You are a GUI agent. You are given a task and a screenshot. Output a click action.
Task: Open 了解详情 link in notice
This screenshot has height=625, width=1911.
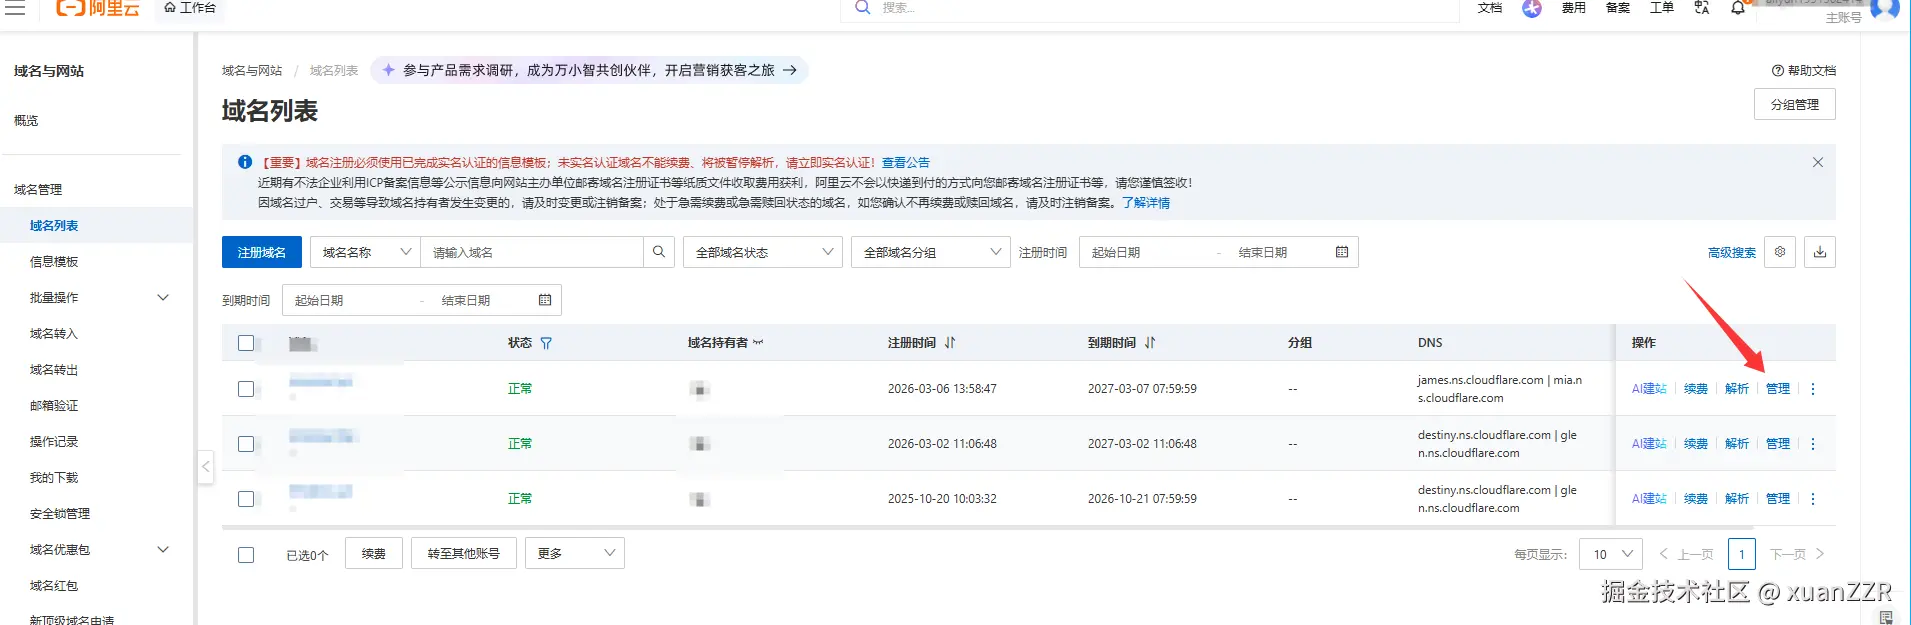point(1146,202)
